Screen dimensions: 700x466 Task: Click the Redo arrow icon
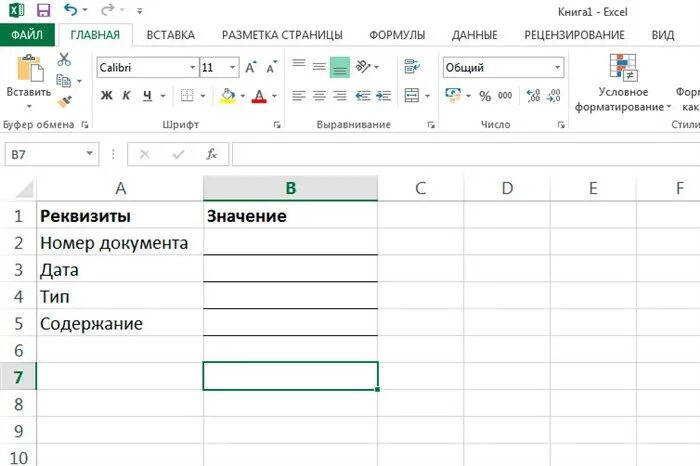click(x=107, y=9)
